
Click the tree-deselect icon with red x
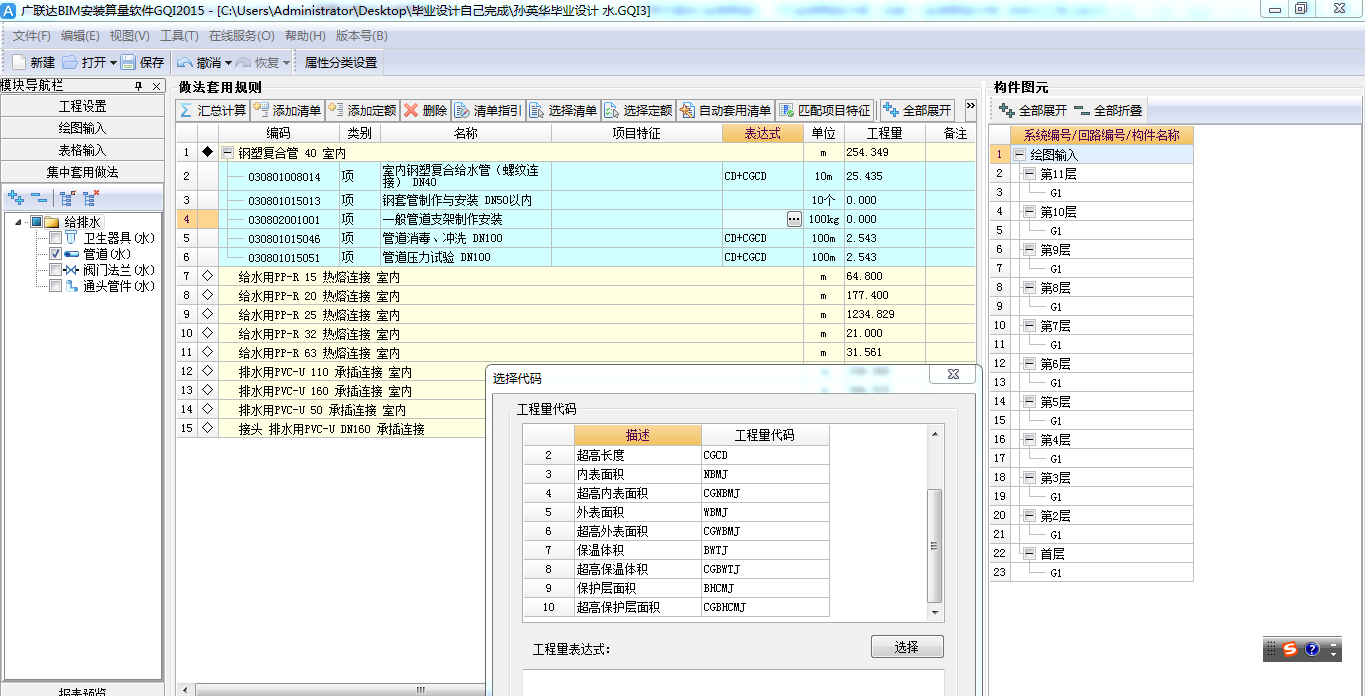coord(90,198)
